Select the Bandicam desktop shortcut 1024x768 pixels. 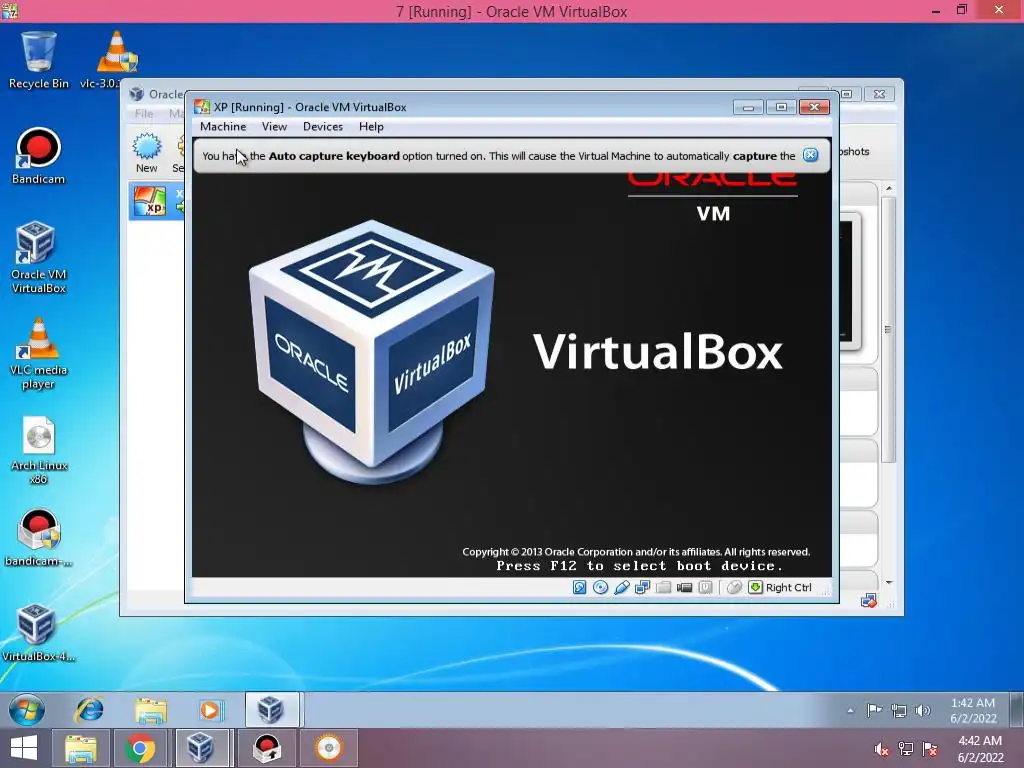point(39,155)
